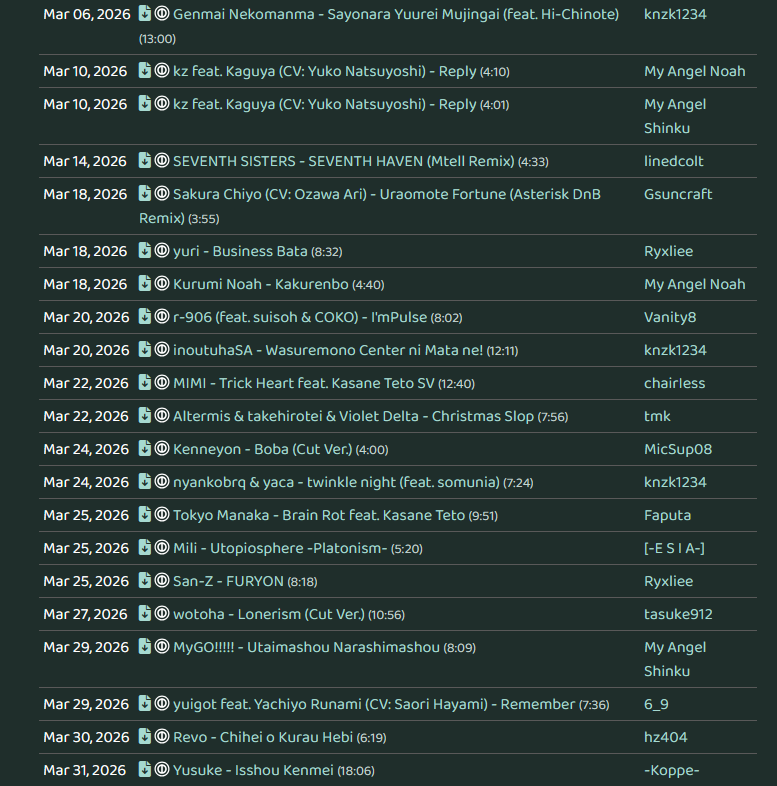Screen dimensions: 777x786
Task: Open kz feat. Kaguya Reply (4:10) beatmap
Action: [x=324, y=71]
